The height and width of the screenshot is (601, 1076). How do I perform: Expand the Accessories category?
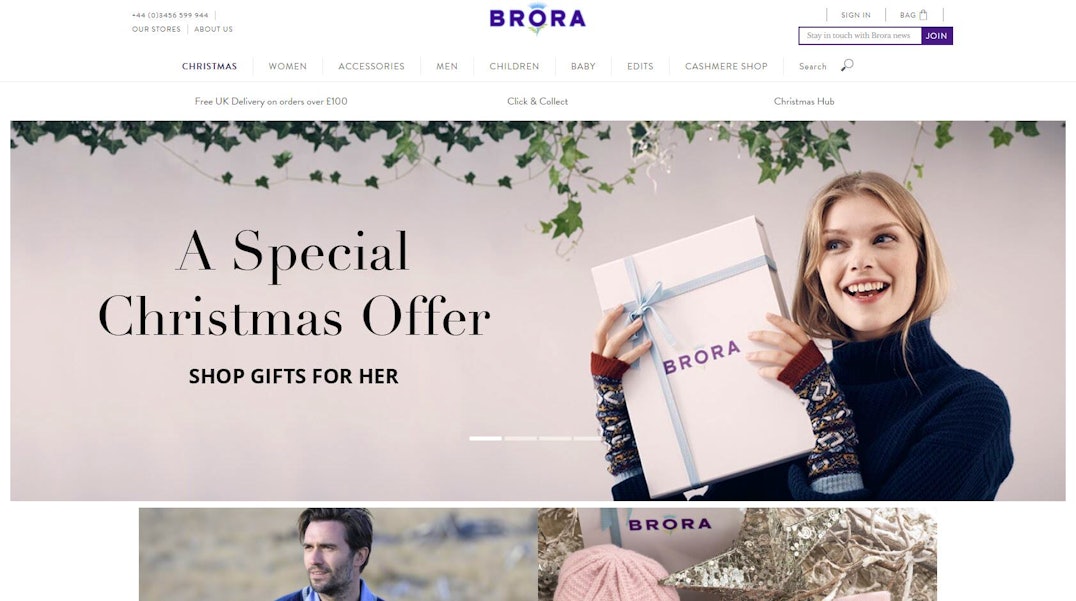371,67
